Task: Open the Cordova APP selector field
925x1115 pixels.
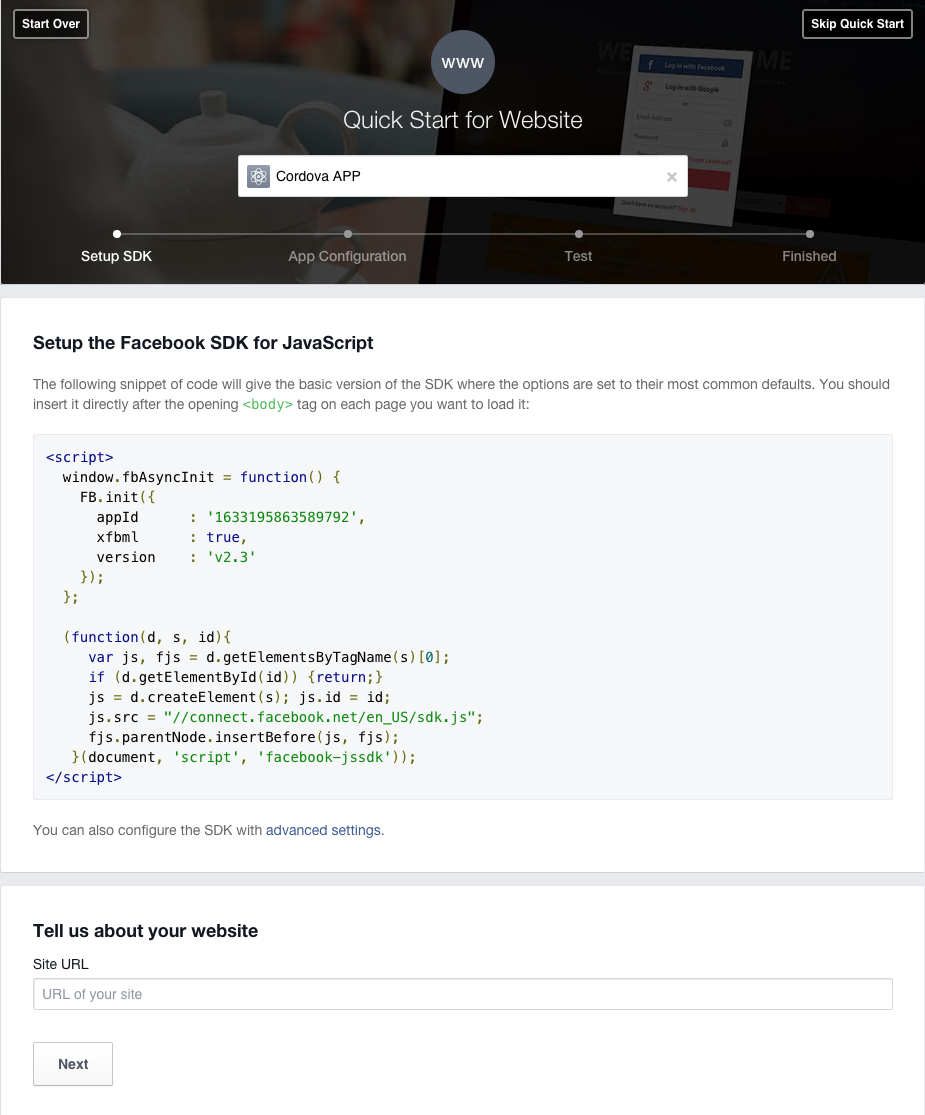Action: coord(463,176)
